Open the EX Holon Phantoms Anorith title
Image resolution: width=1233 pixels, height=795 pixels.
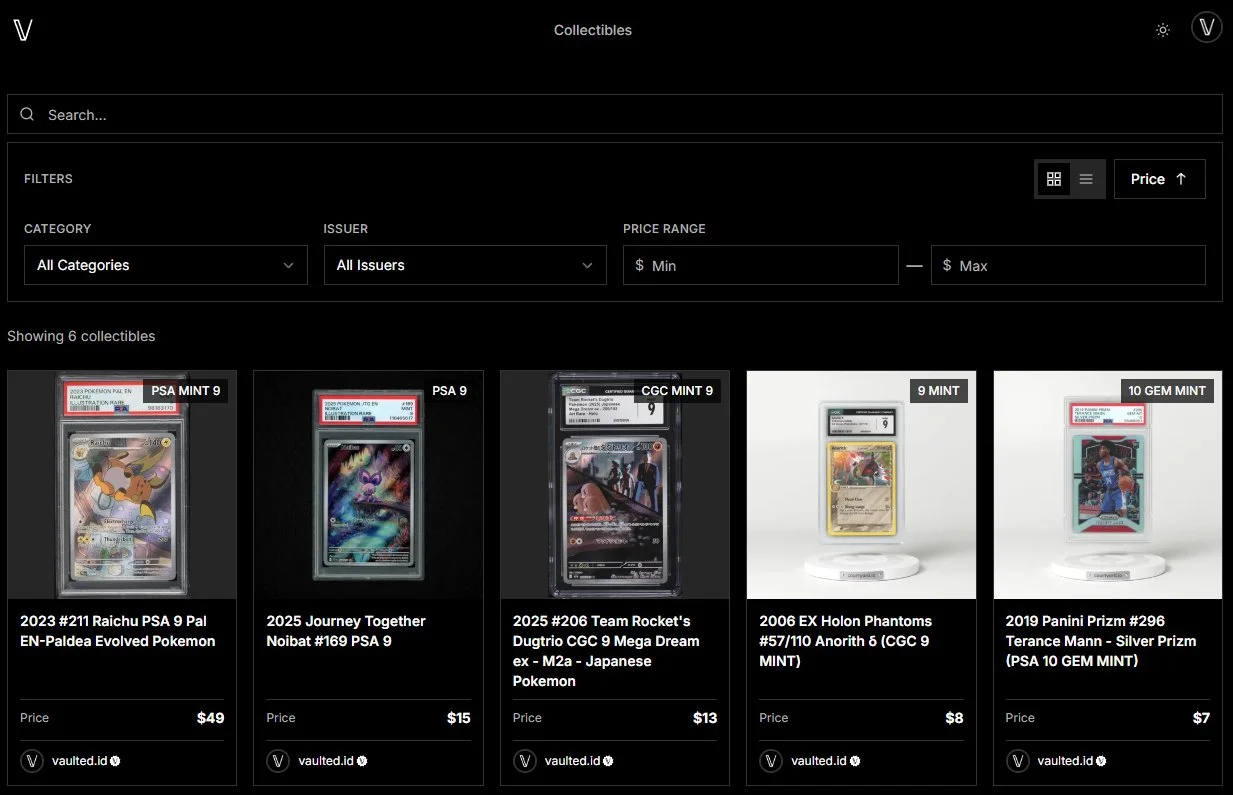point(845,640)
